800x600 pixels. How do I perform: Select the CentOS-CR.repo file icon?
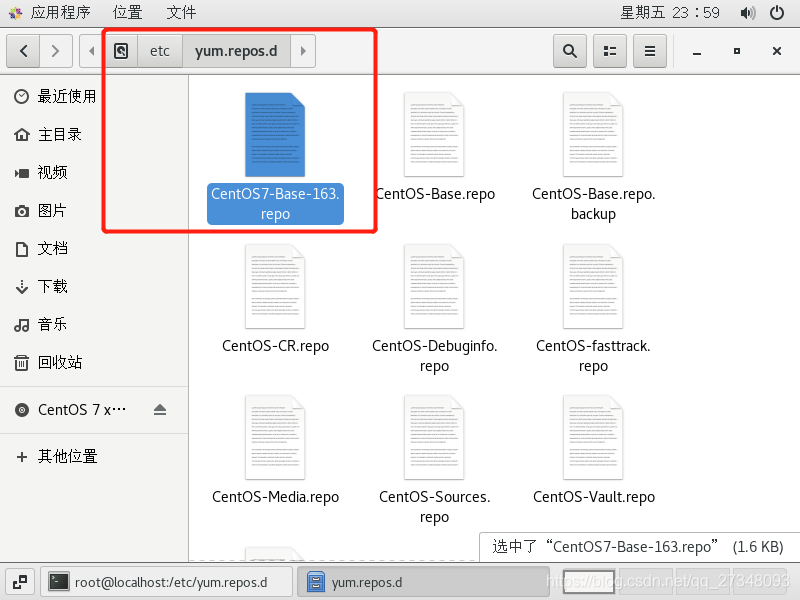tap(275, 287)
